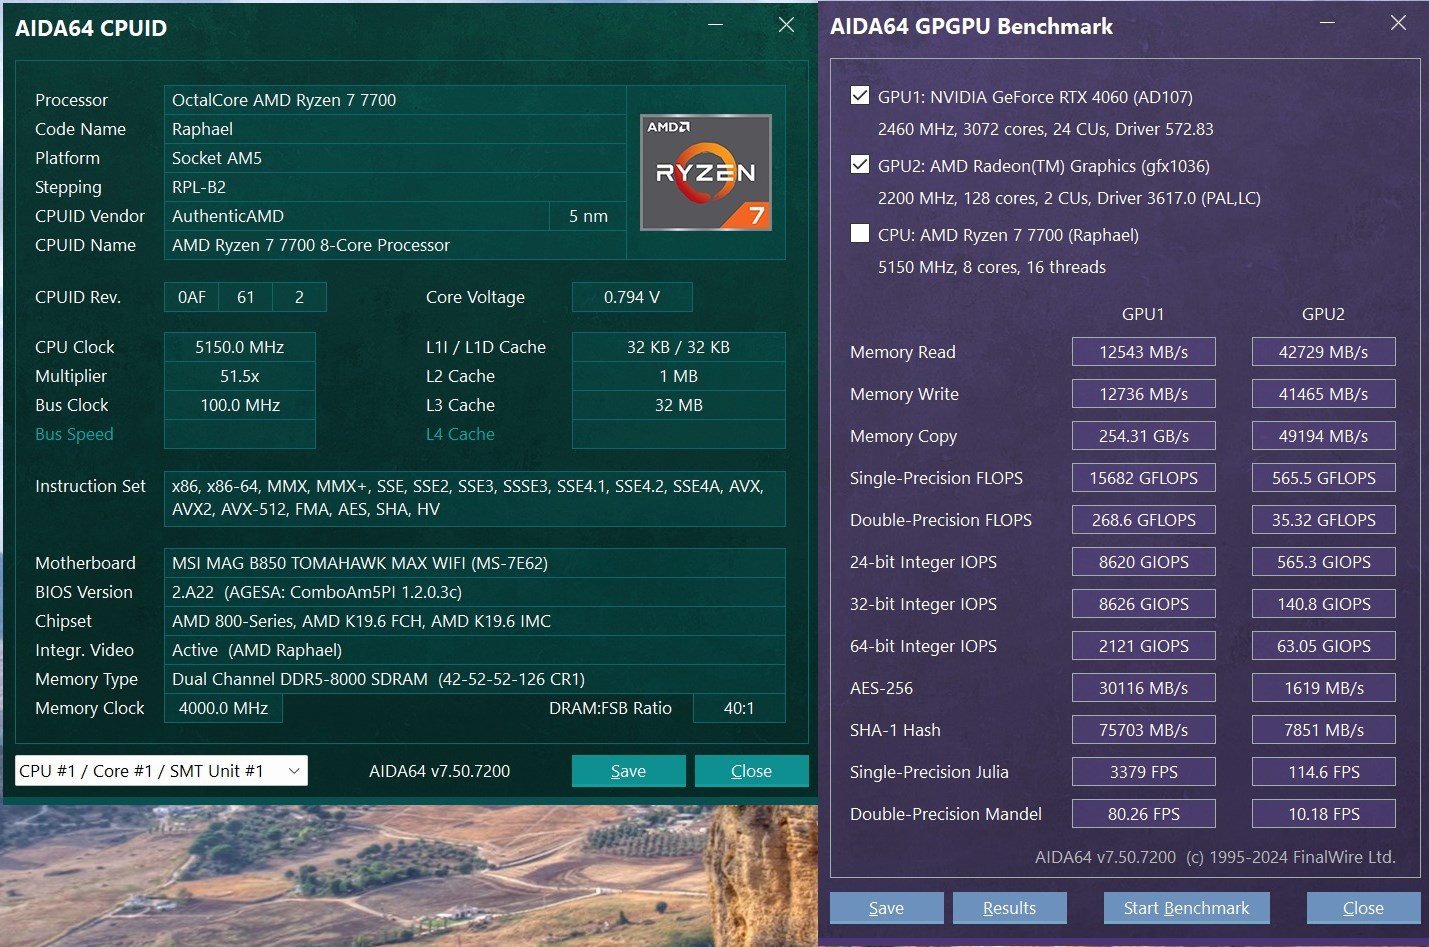Minimize the AIDA64 CPUID window
The width and height of the screenshot is (1429, 947).
(x=715, y=25)
